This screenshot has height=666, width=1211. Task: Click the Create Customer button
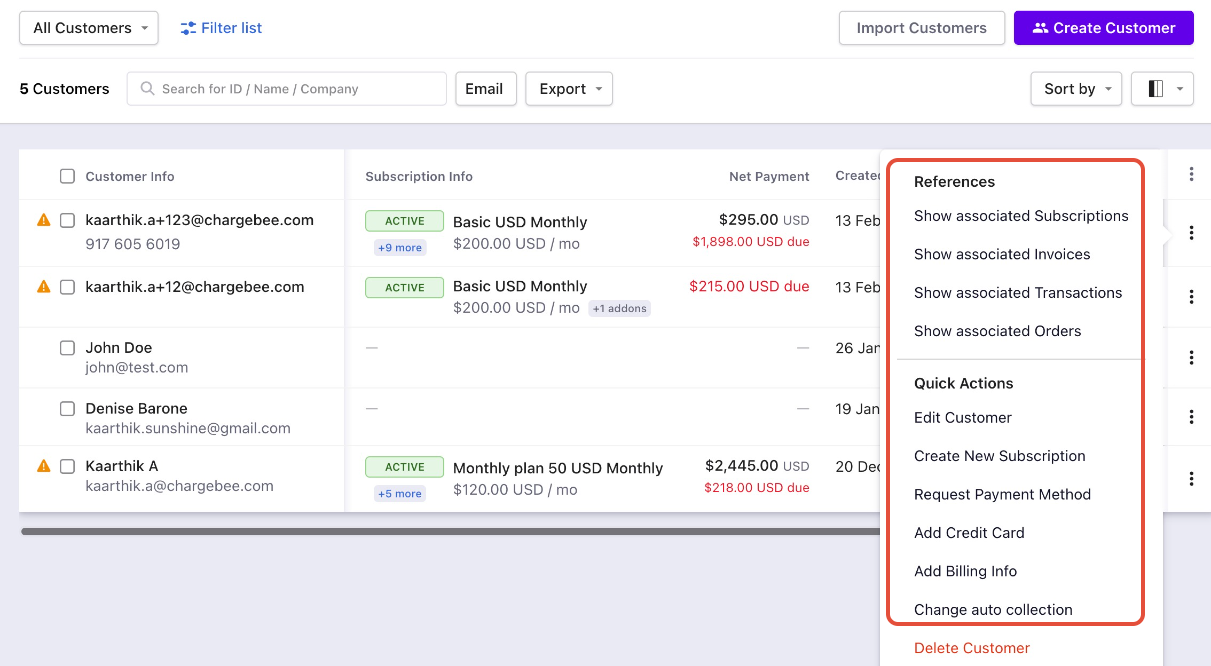click(1103, 28)
